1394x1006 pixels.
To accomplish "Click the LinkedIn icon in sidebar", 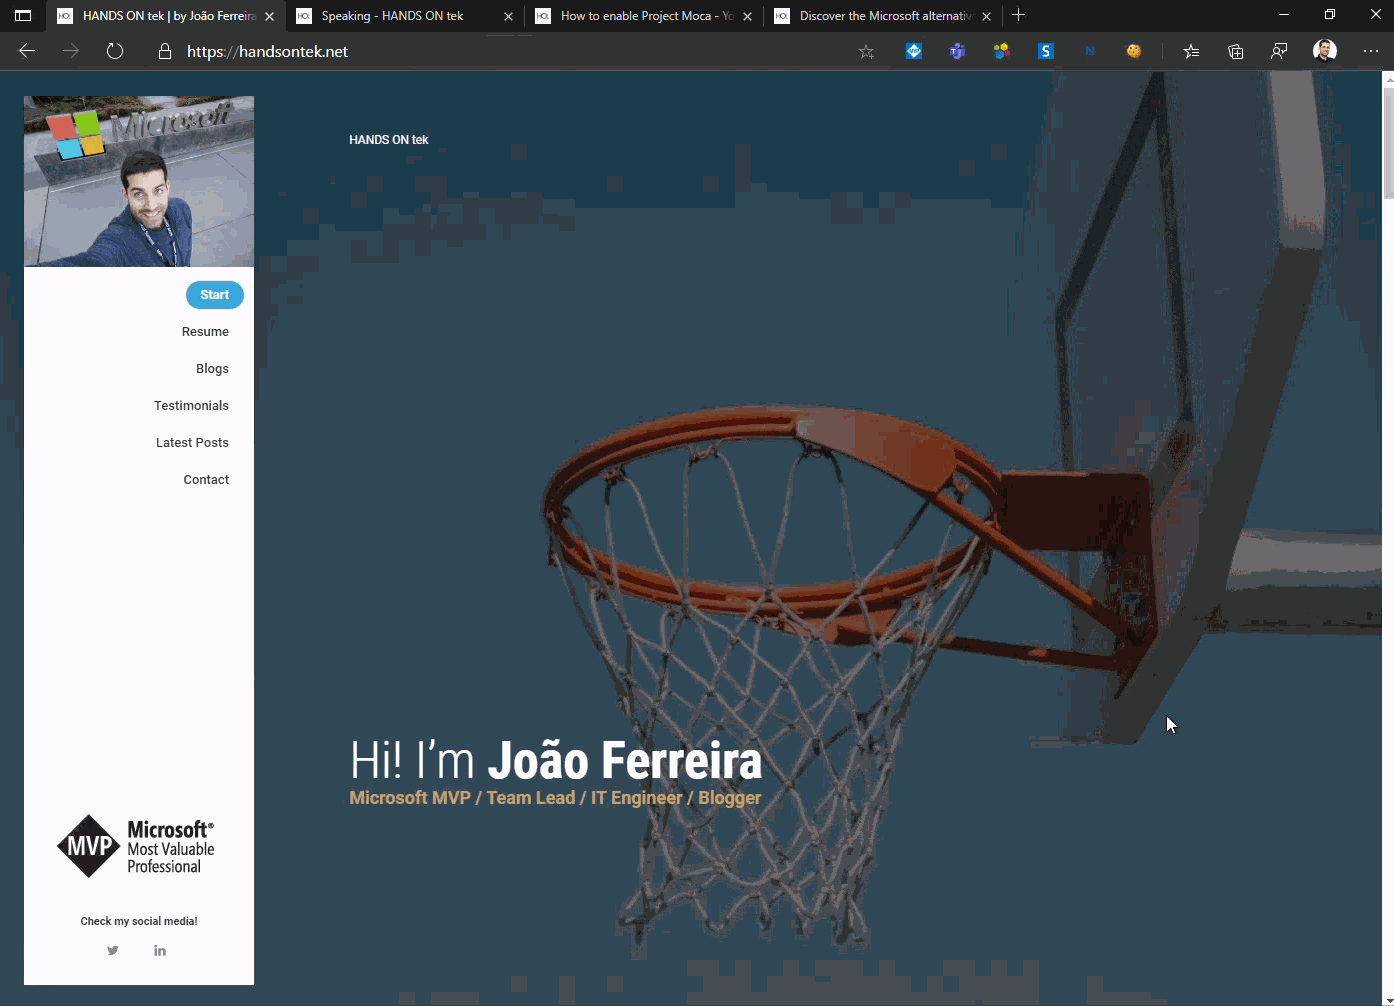I will click(x=160, y=951).
